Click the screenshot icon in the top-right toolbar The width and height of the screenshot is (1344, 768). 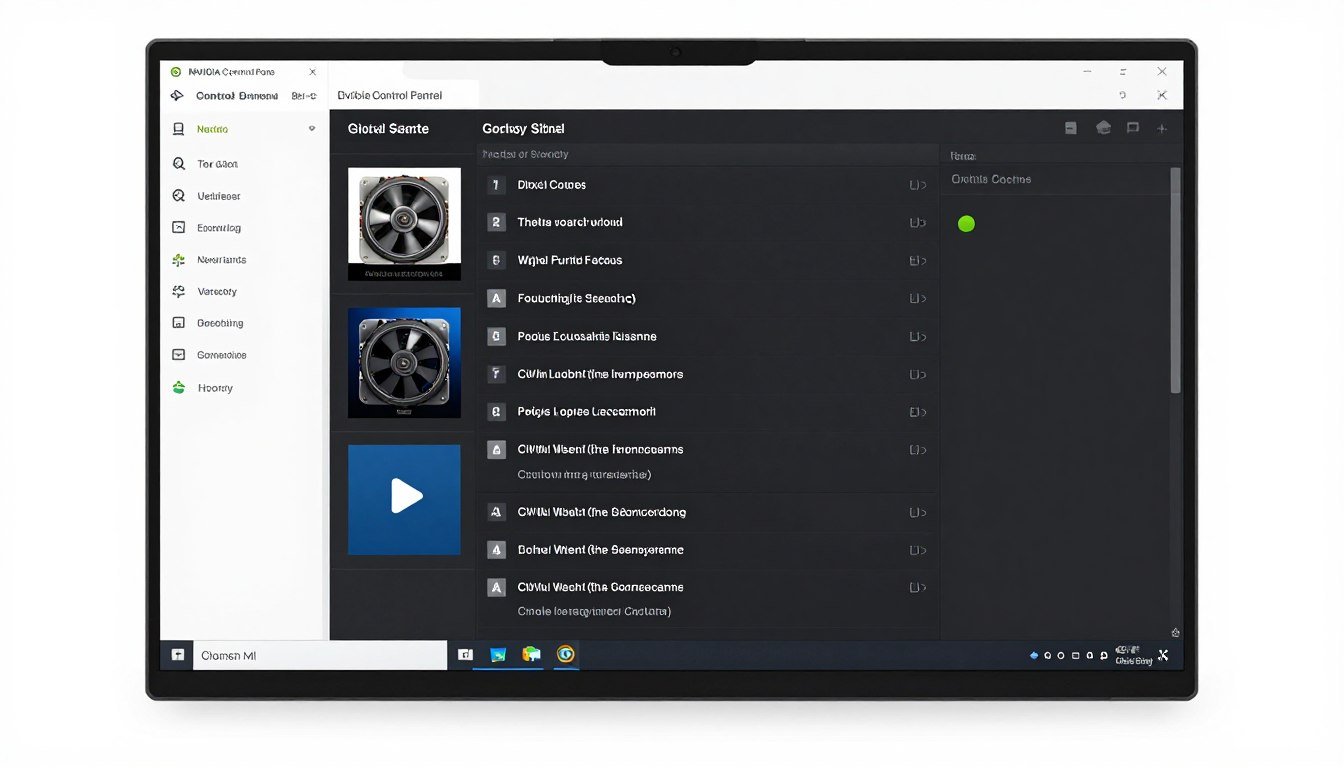(1071, 128)
